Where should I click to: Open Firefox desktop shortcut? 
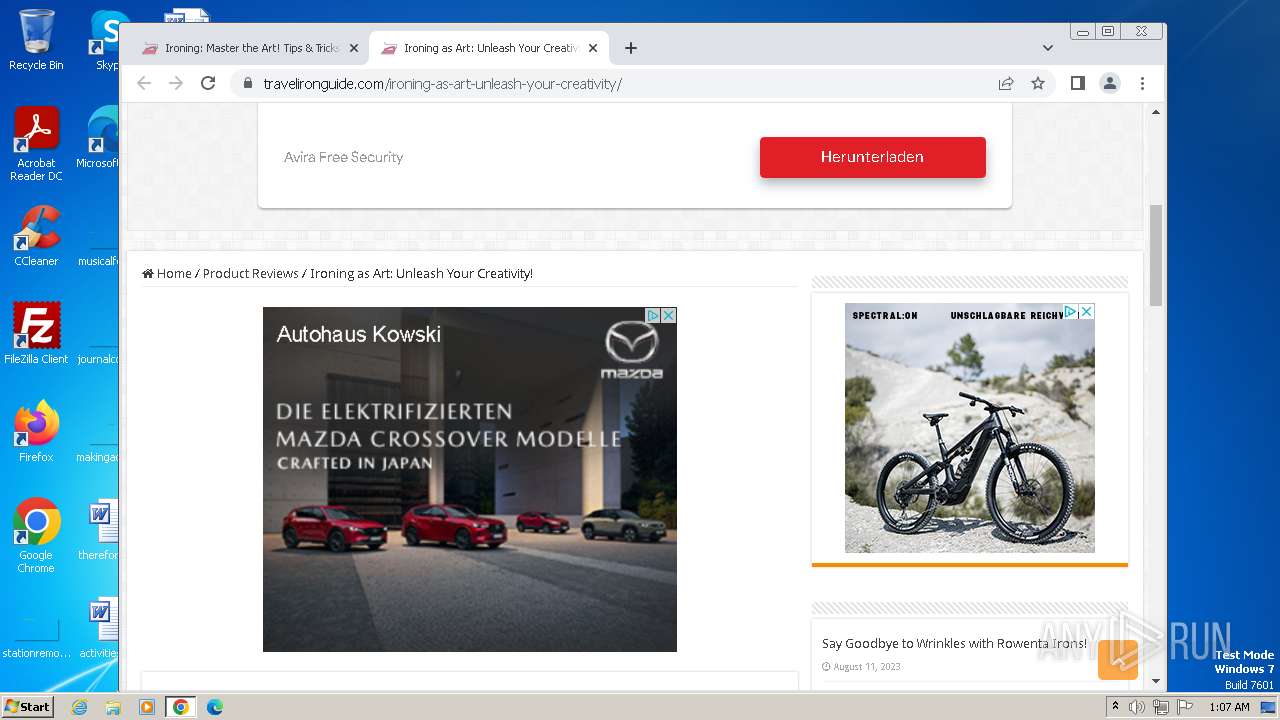click(x=36, y=432)
